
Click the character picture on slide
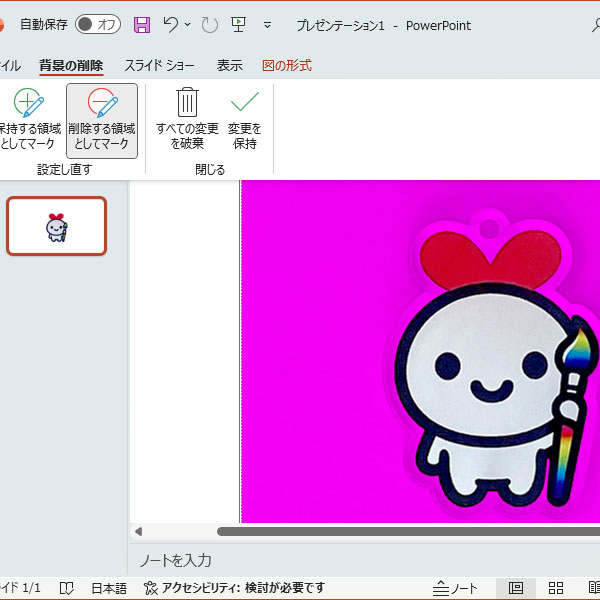497,360
